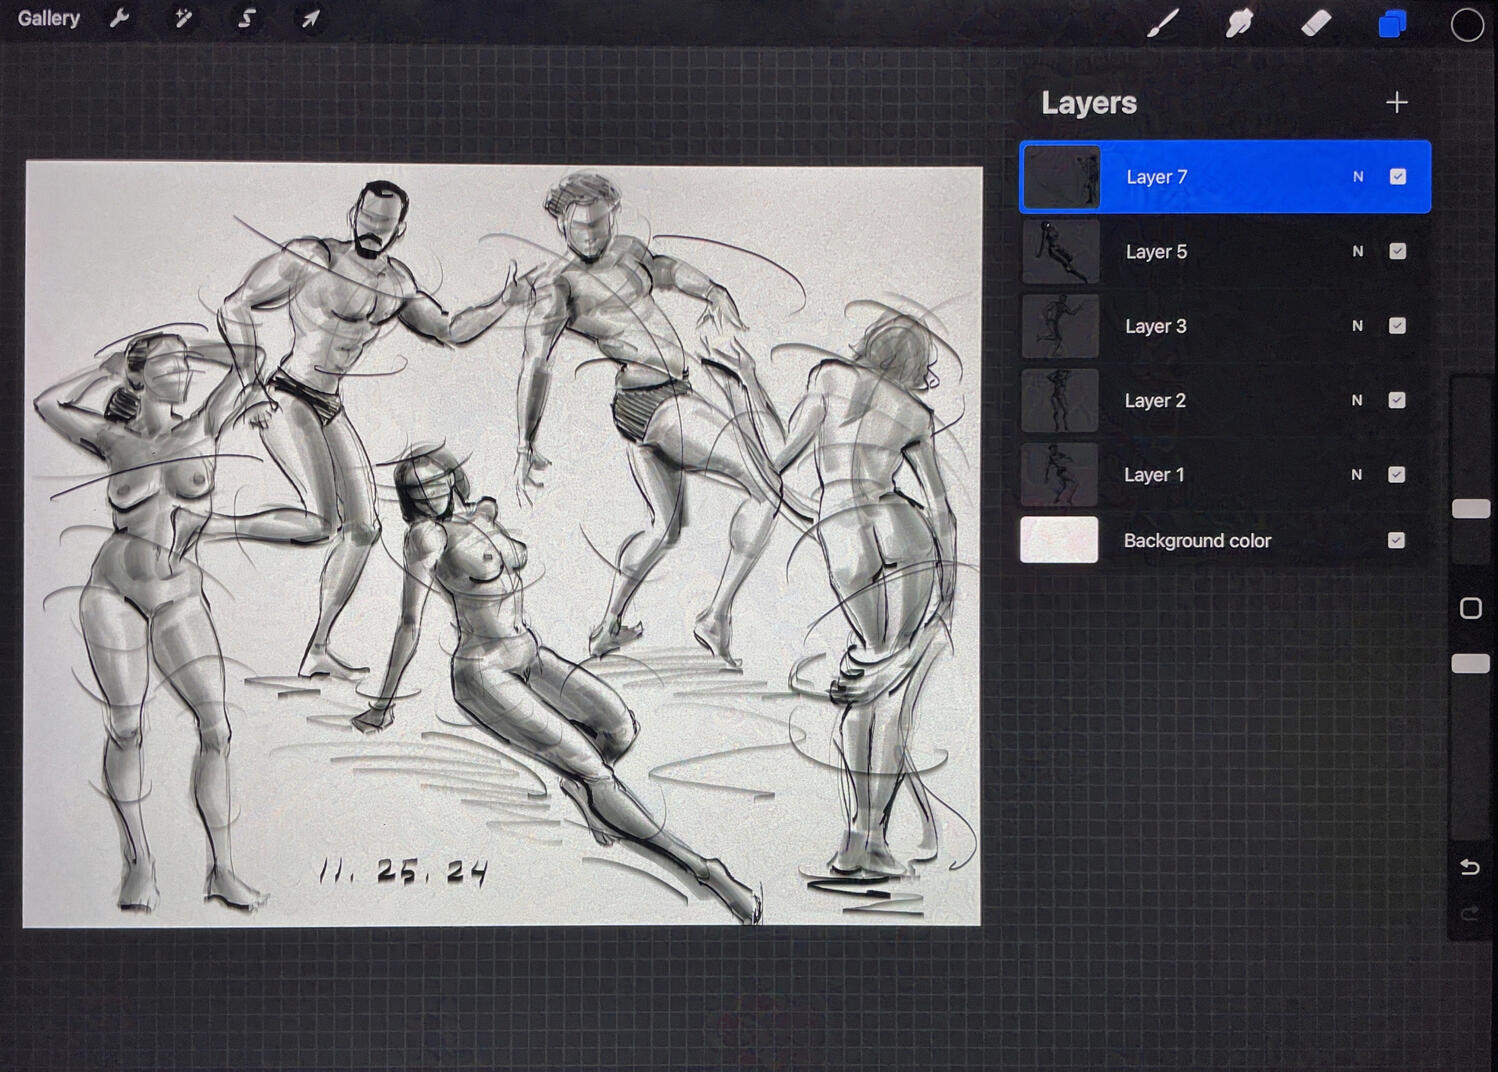Select the Smudge tool

point(1239,23)
